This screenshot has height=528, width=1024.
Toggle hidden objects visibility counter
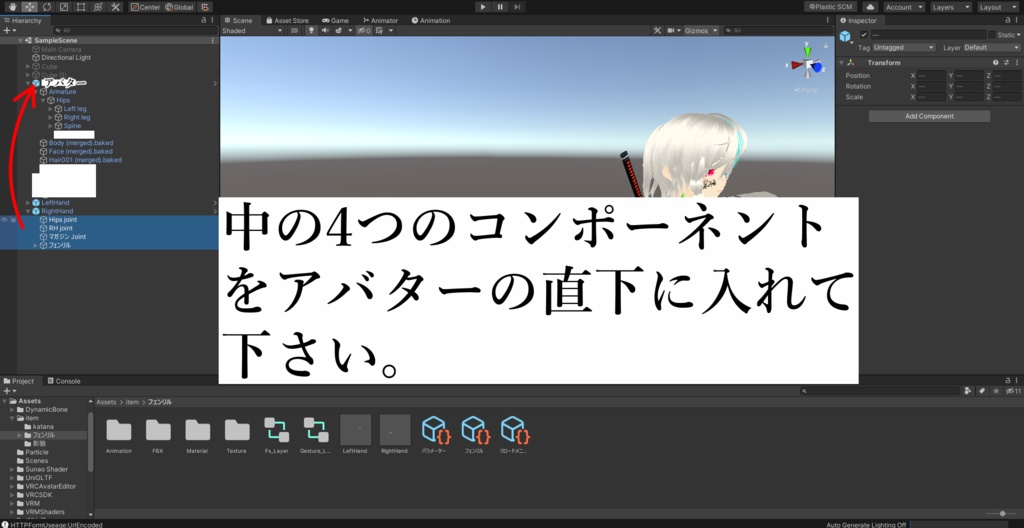[x=364, y=31]
